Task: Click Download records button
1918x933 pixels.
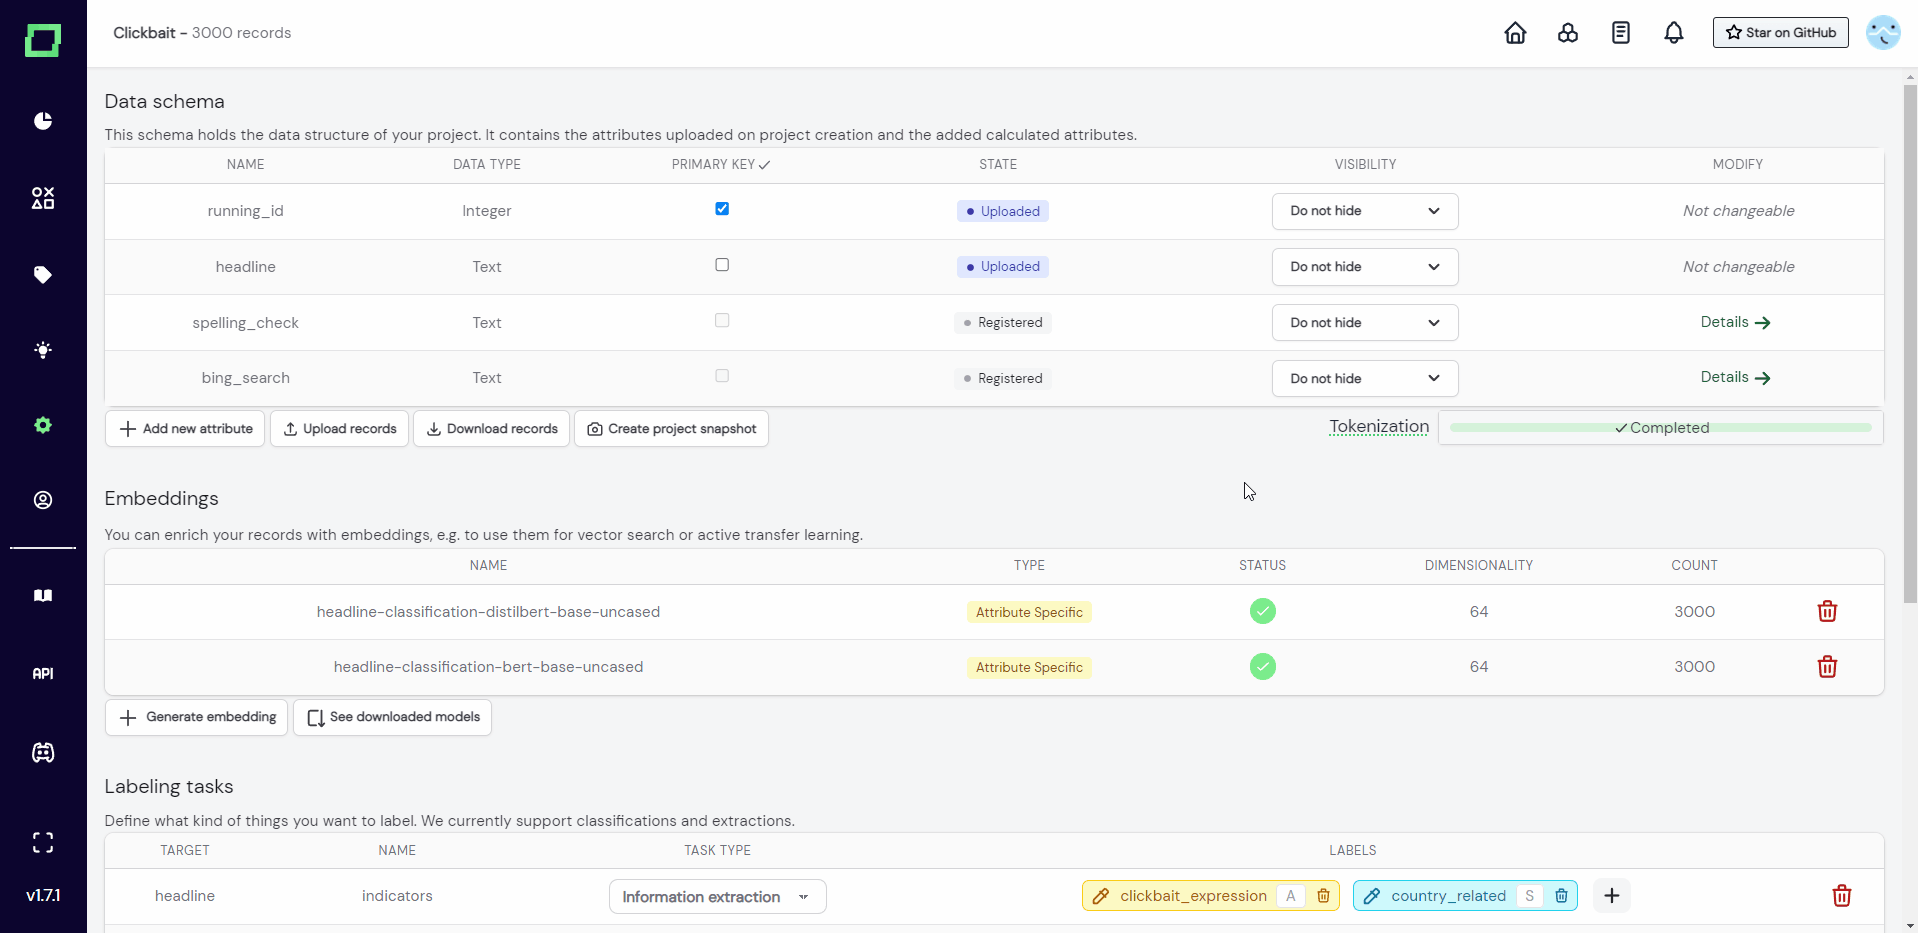Action: [492, 429]
